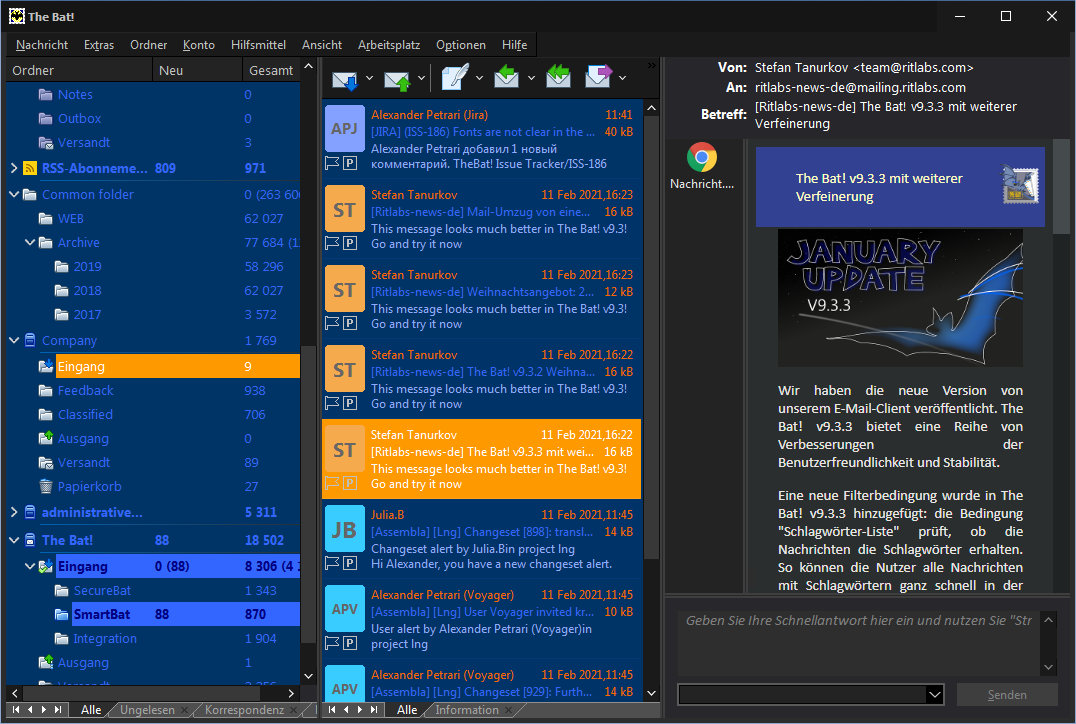Screen dimensions: 1076x724
Task: Toggle parked P on selected v9.3.3 message
Action: pyautogui.click(x=350, y=483)
